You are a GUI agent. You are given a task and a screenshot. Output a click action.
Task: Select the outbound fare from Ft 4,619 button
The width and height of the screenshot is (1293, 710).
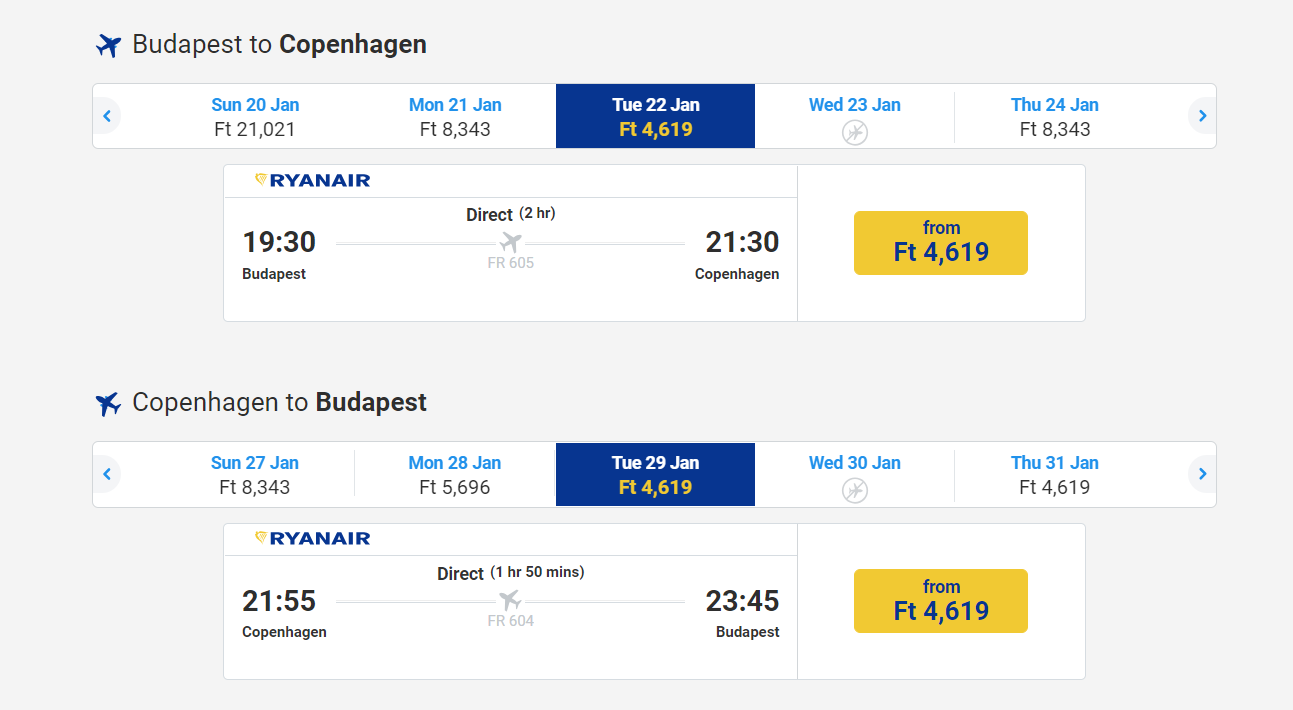[x=941, y=243]
